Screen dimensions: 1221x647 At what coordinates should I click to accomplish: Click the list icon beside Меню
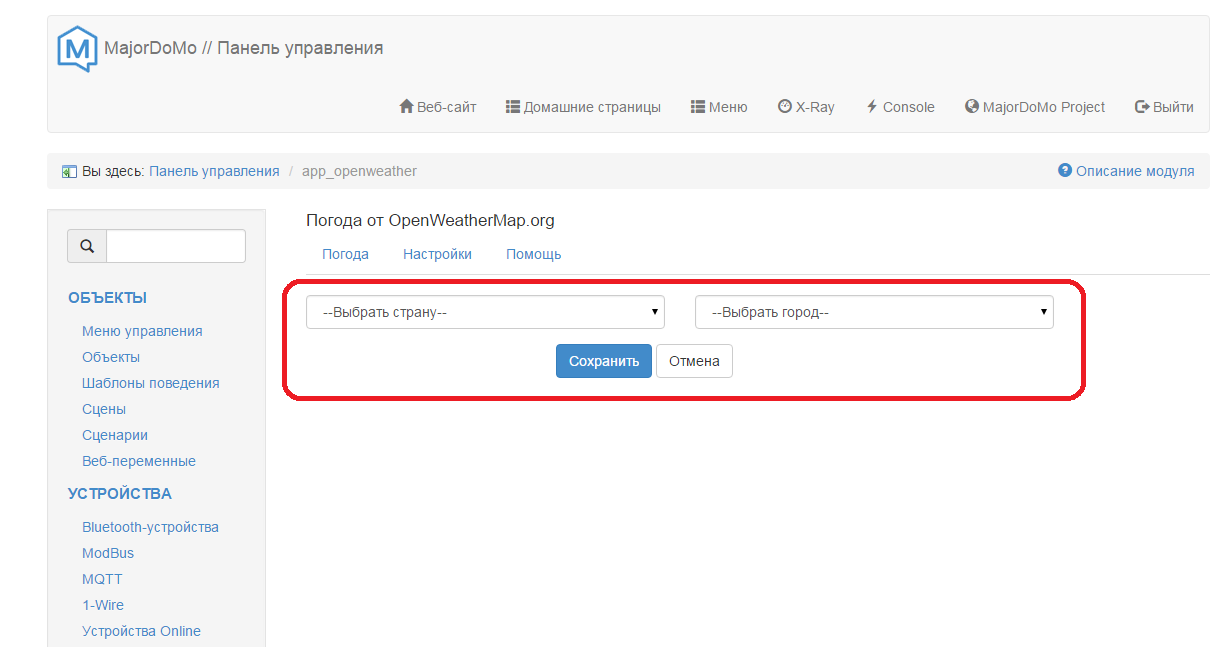(x=698, y=107)
